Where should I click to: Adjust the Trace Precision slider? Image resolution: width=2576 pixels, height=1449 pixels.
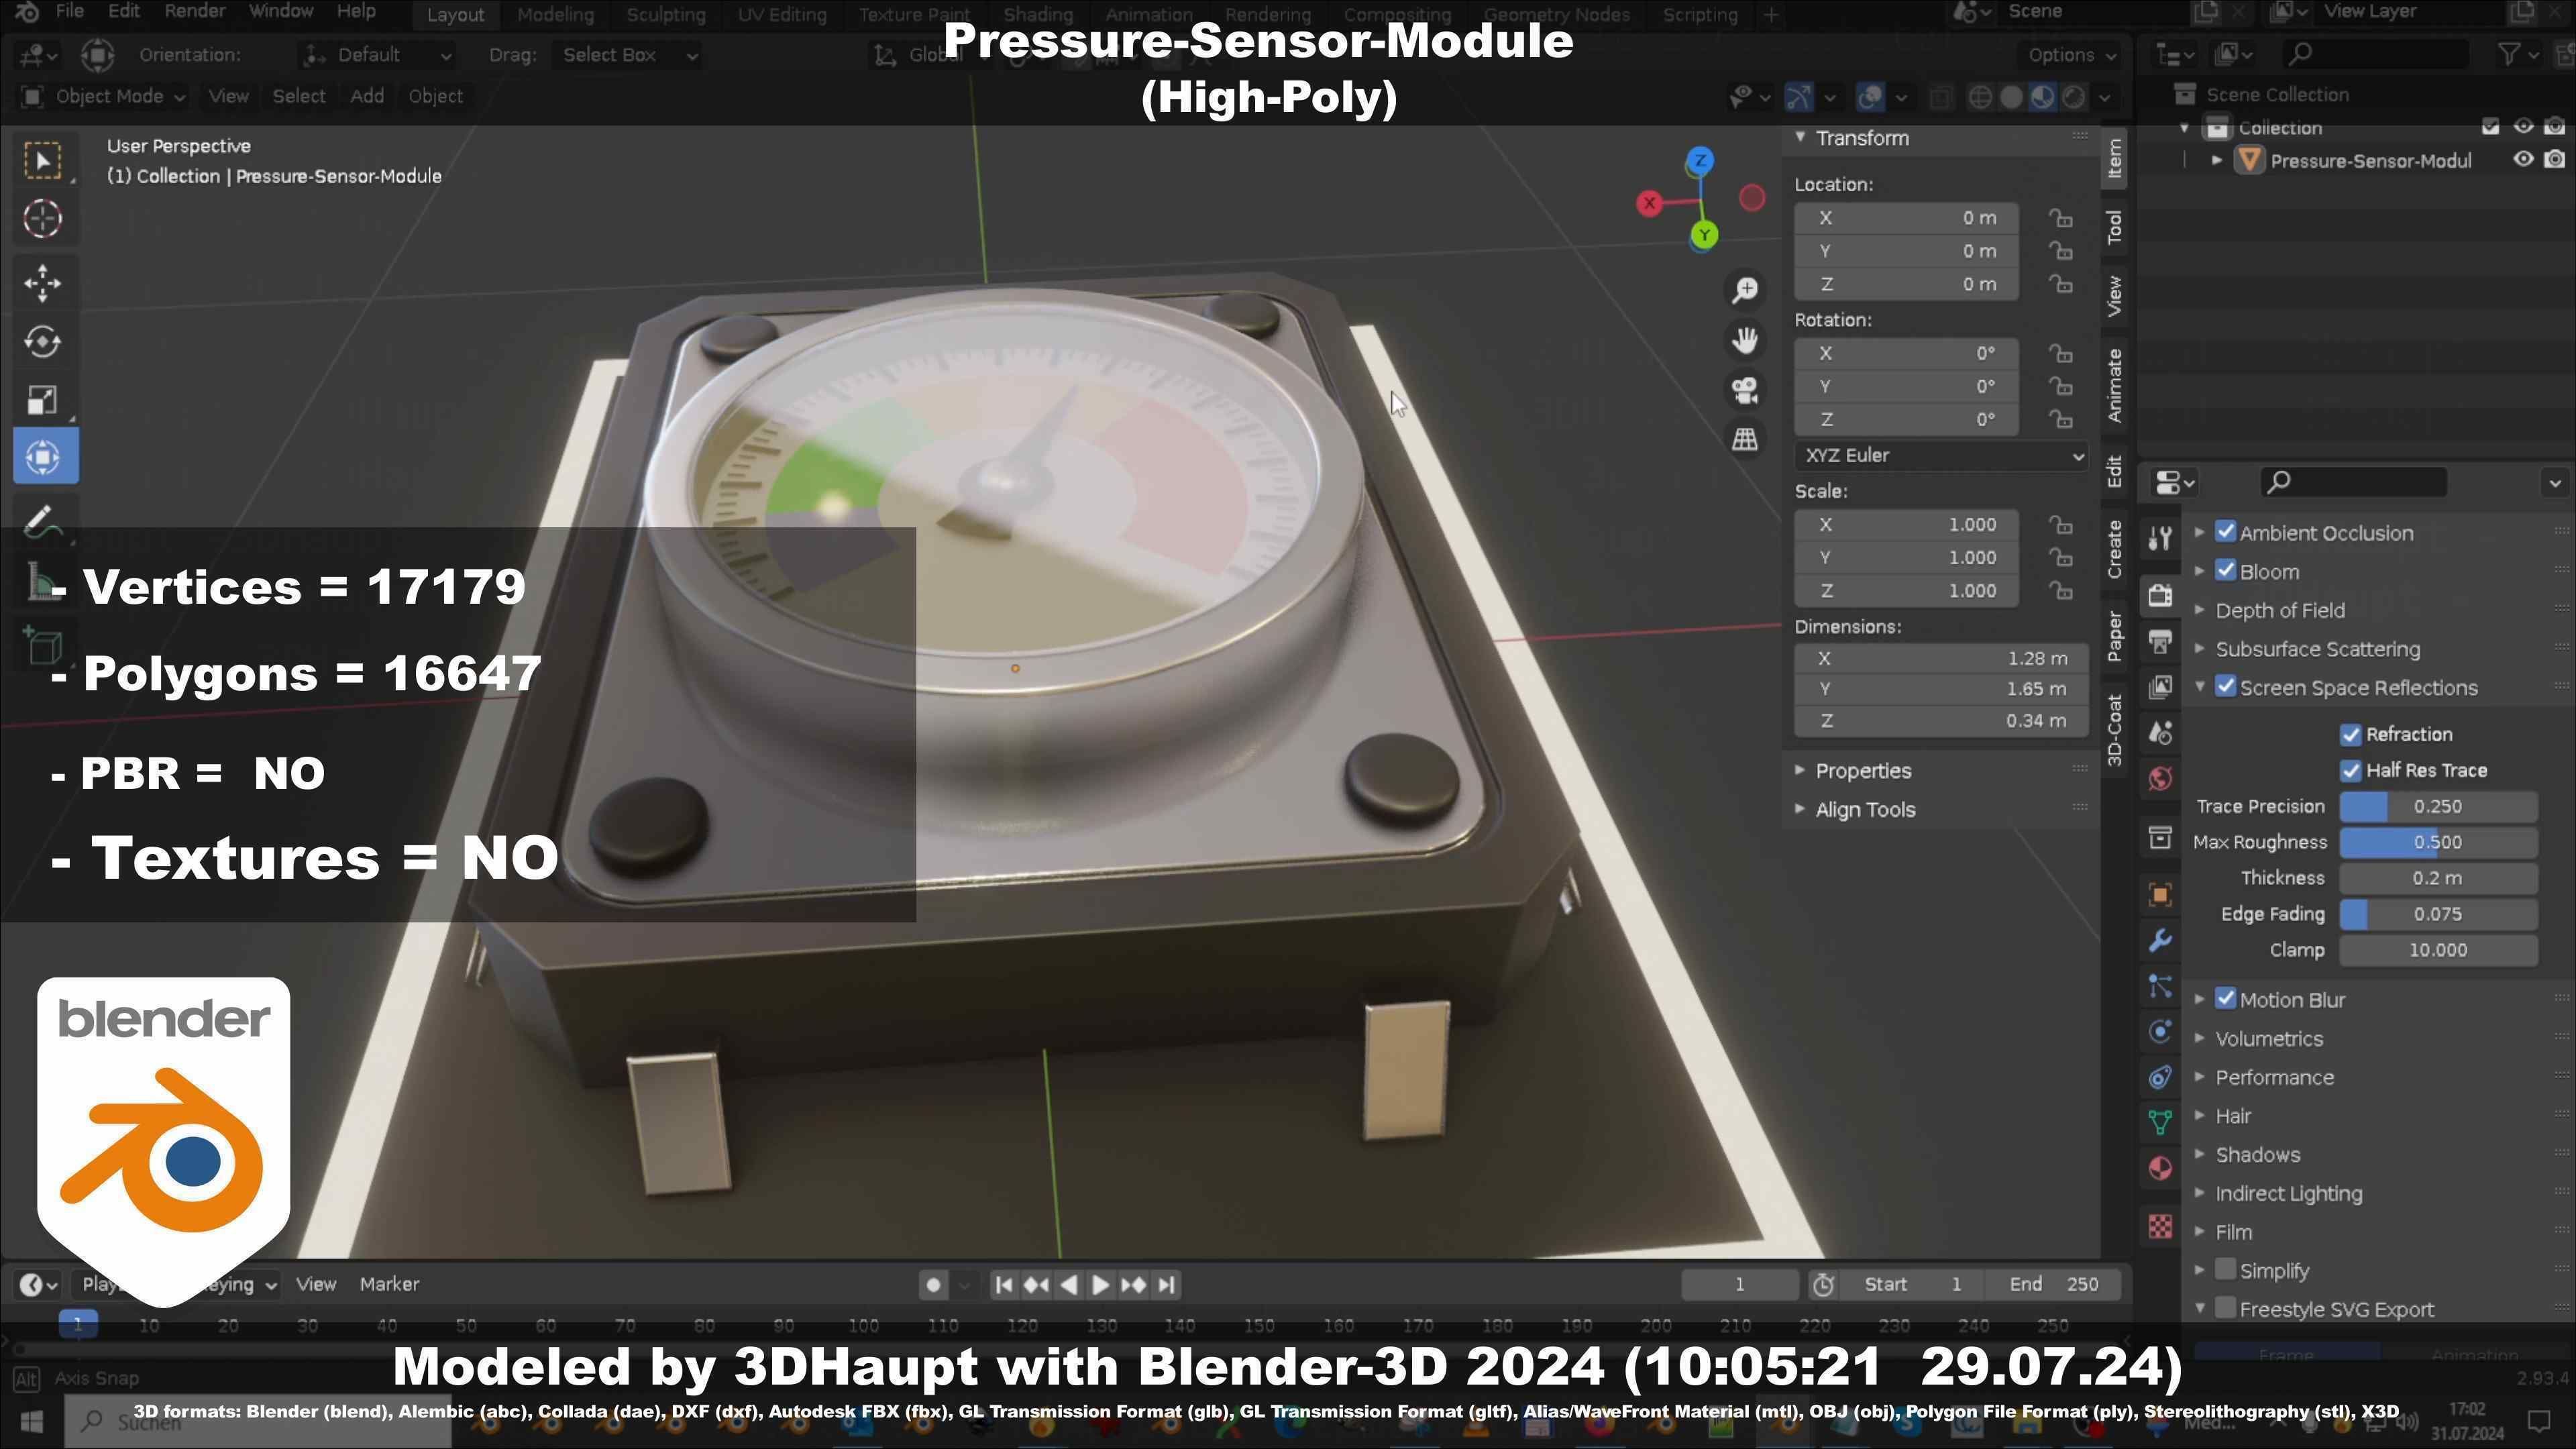tap(2438, 807)
